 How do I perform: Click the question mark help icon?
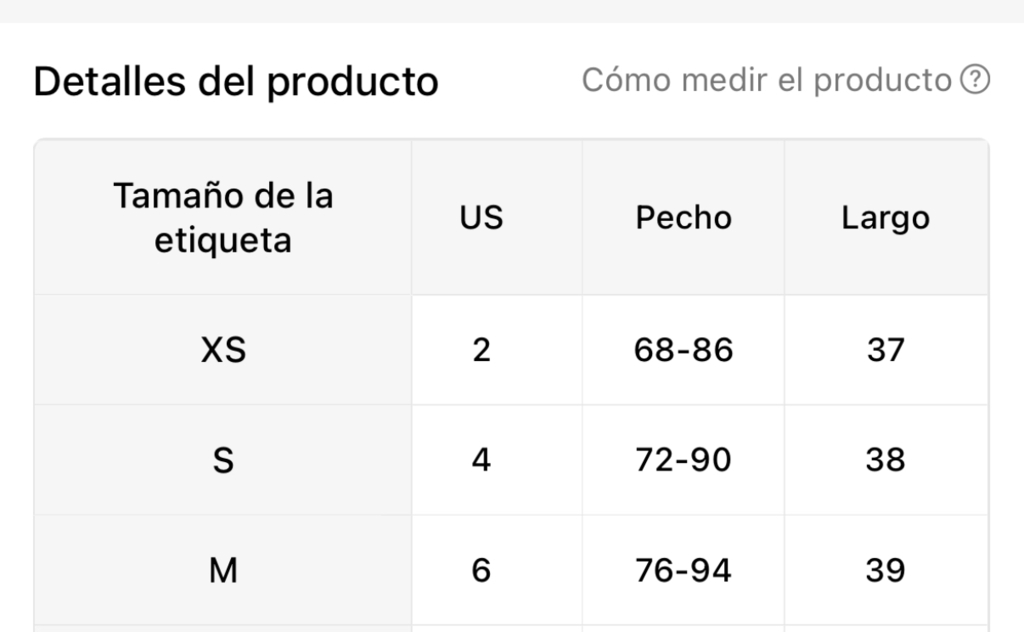pos(975,80)
